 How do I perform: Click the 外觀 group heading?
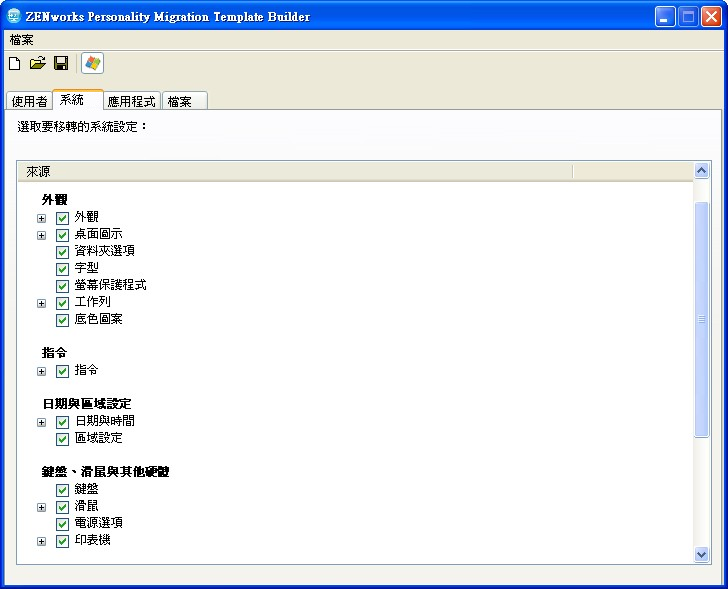tap(54, 200)
